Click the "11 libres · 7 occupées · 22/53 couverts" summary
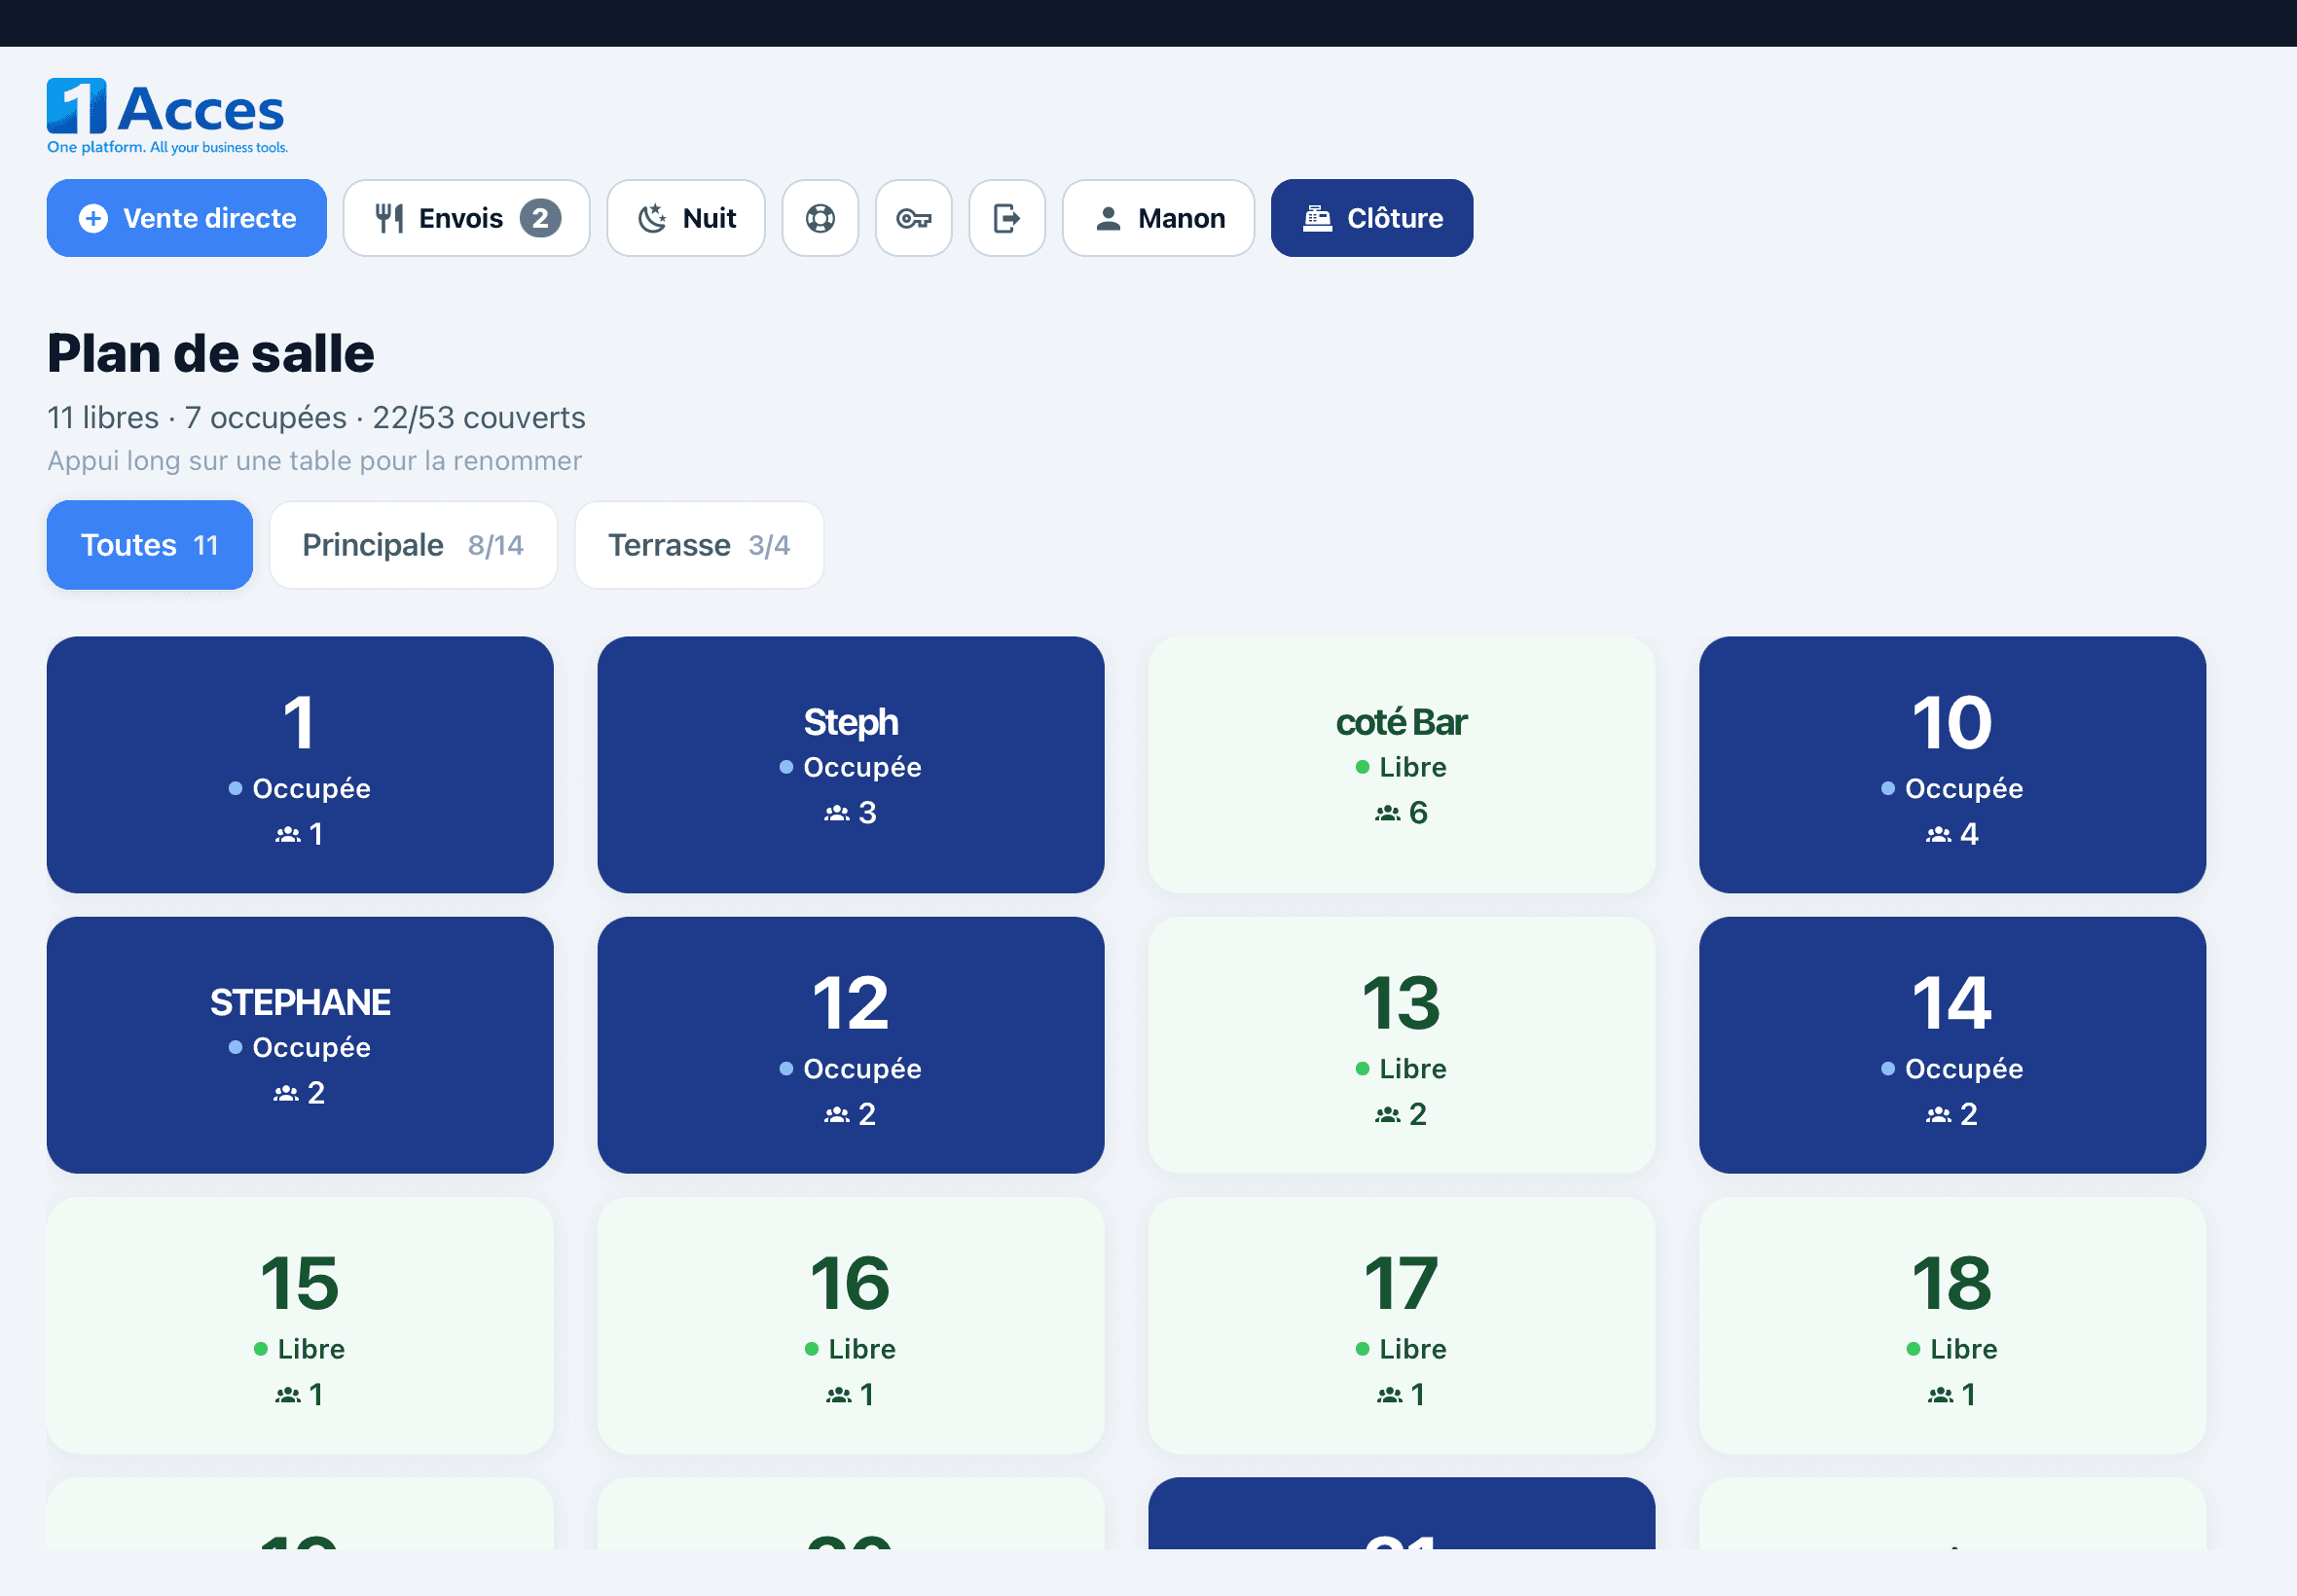Image resolution: width=2297 pixels, height=1596 pixels. click(x=316, y=417)
